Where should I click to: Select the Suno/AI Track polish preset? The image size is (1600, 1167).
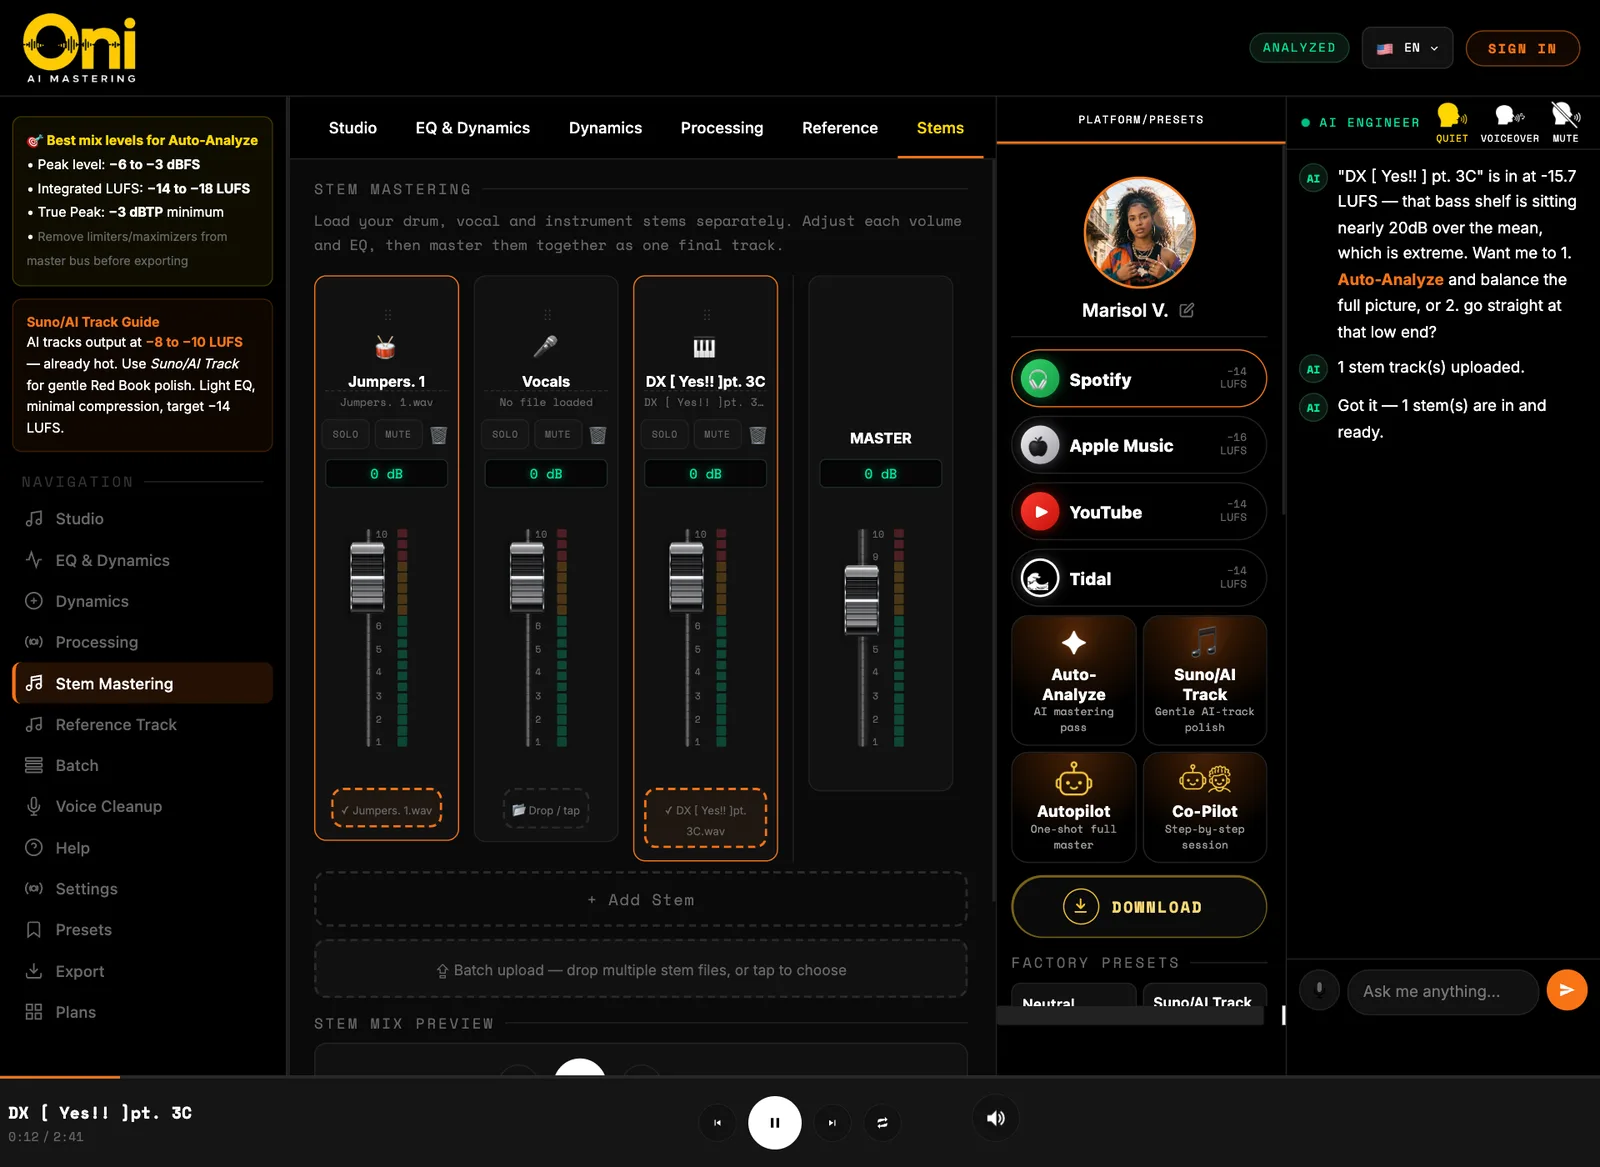click(x=1205, y=680)
